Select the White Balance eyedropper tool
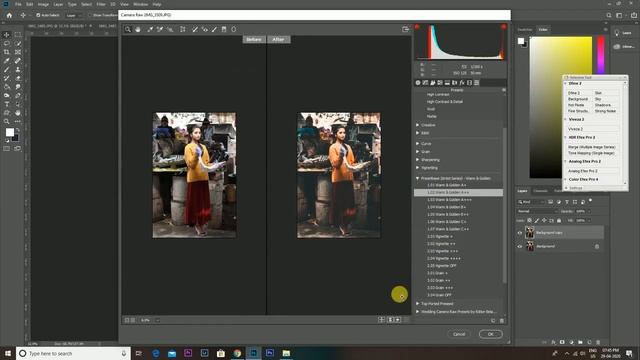This screenshot has width=640, height=360. 150,29
